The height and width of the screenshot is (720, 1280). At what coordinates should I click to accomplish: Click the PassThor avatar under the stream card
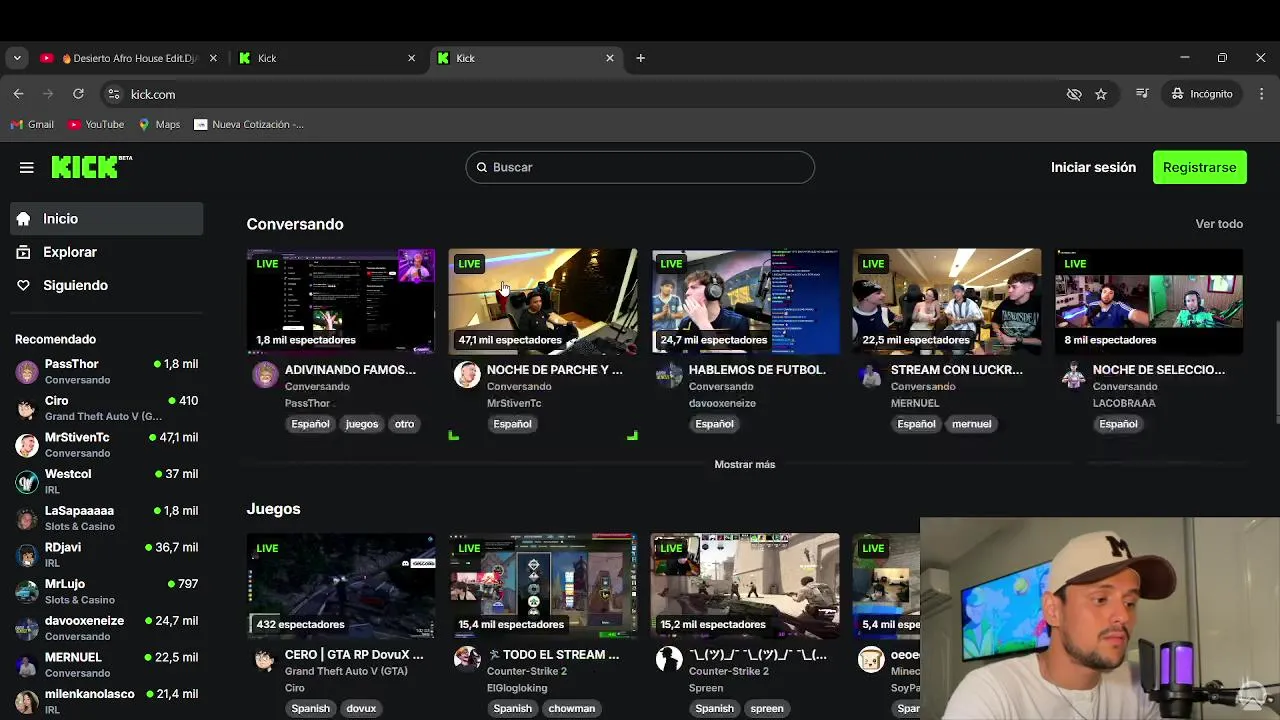point(265,375)
